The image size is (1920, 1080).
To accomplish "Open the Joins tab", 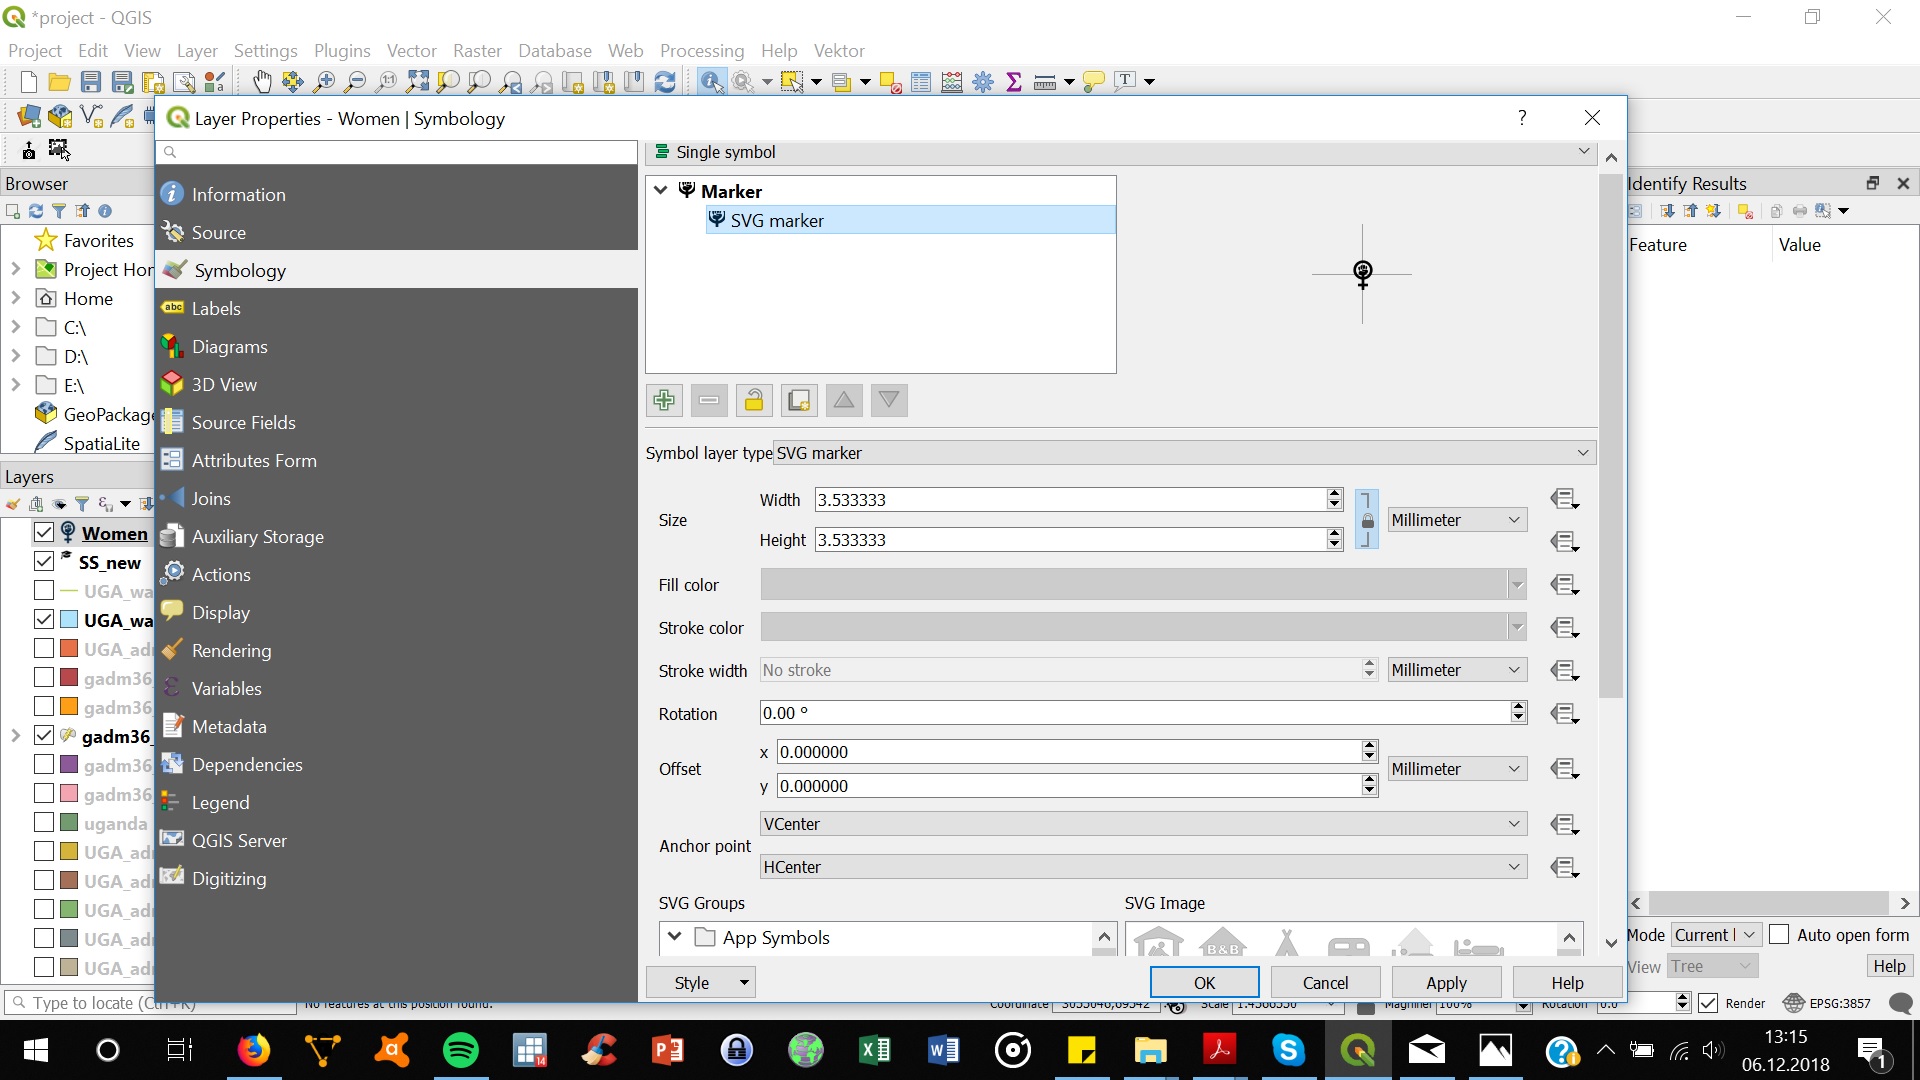I will (x=396, y=498).
